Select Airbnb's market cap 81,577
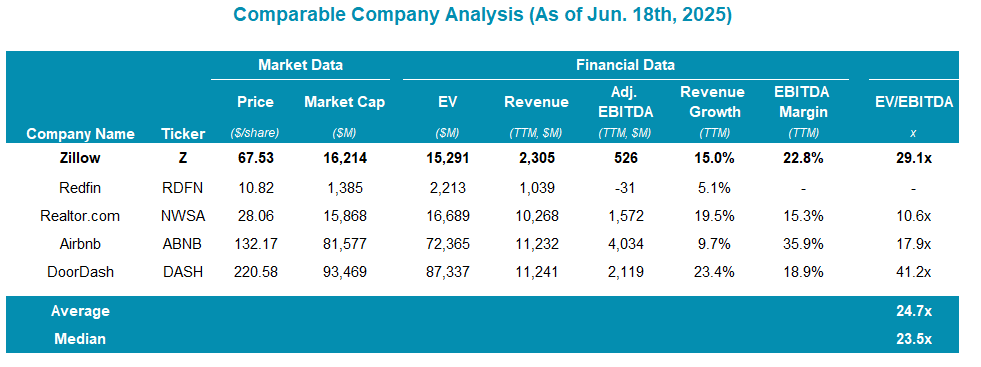This screenshot has height=367, width=981. point(345,244)
